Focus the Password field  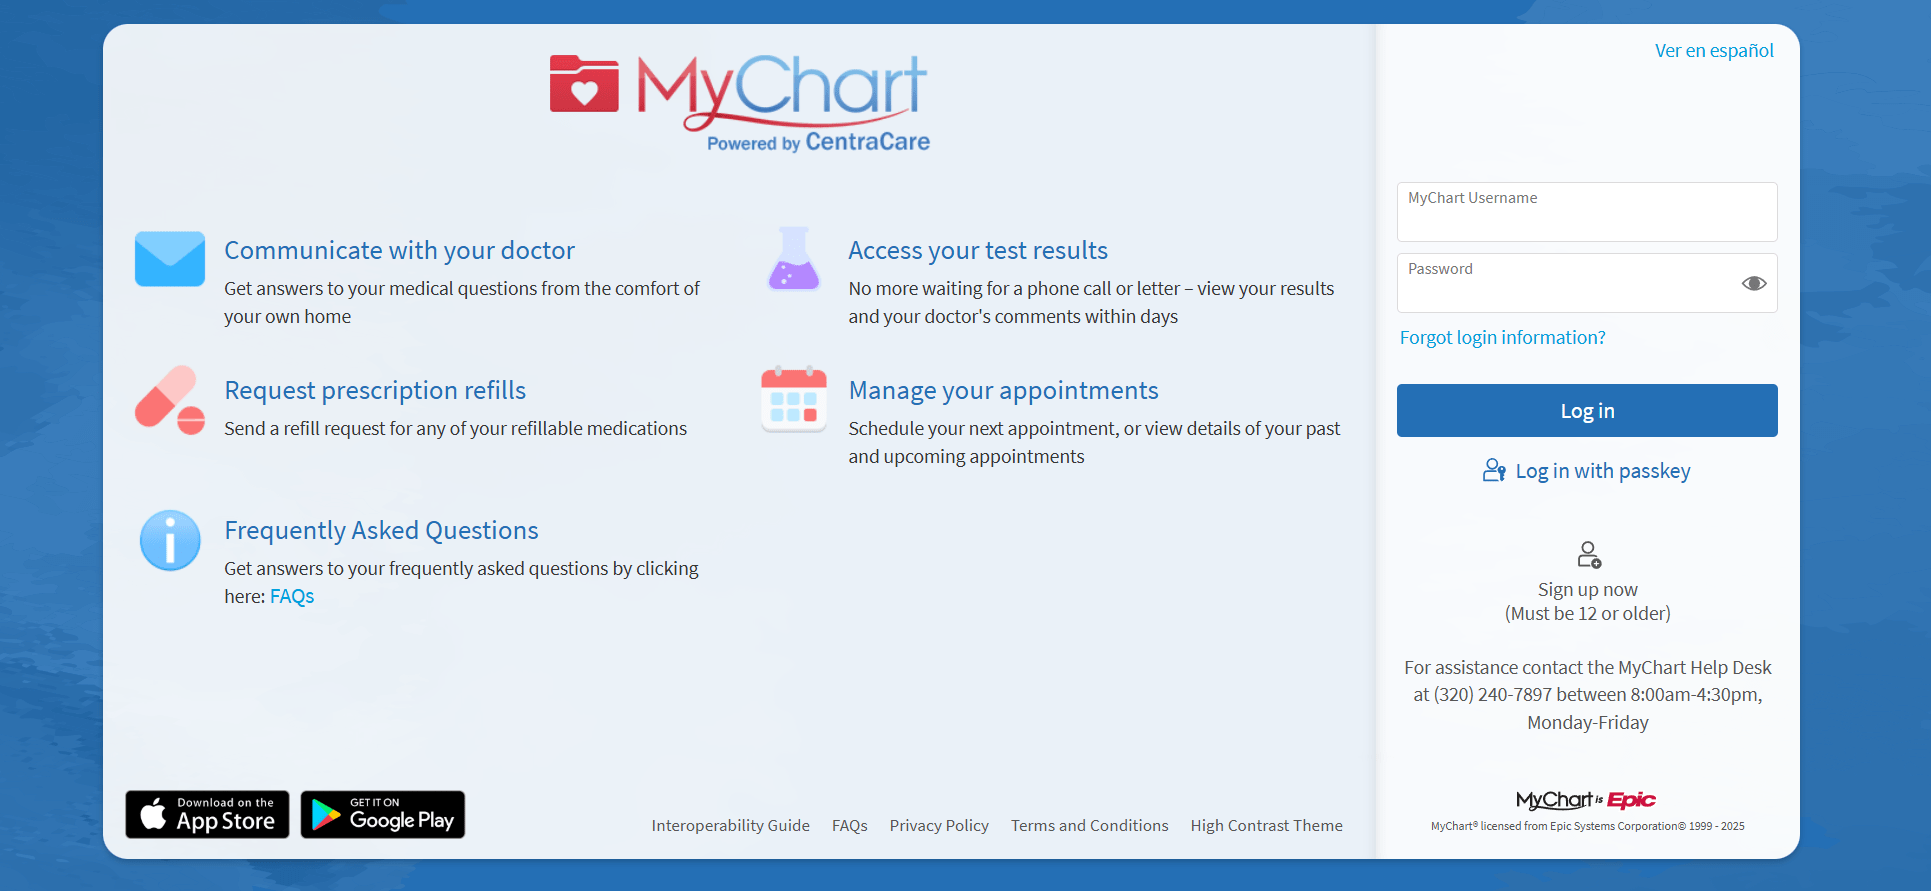(x=1587, y=283)
